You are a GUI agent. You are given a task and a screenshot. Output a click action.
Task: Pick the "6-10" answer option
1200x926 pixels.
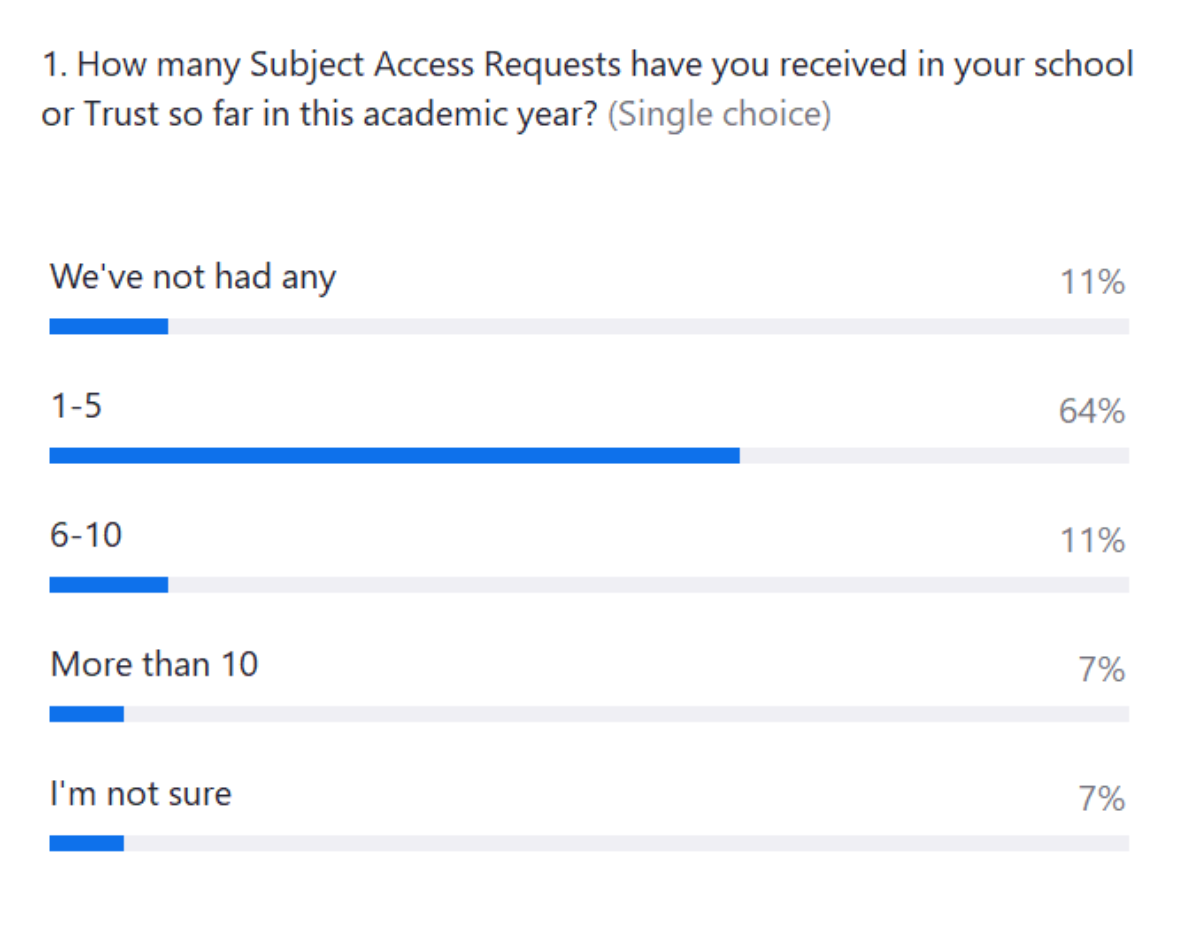point(86,536)
